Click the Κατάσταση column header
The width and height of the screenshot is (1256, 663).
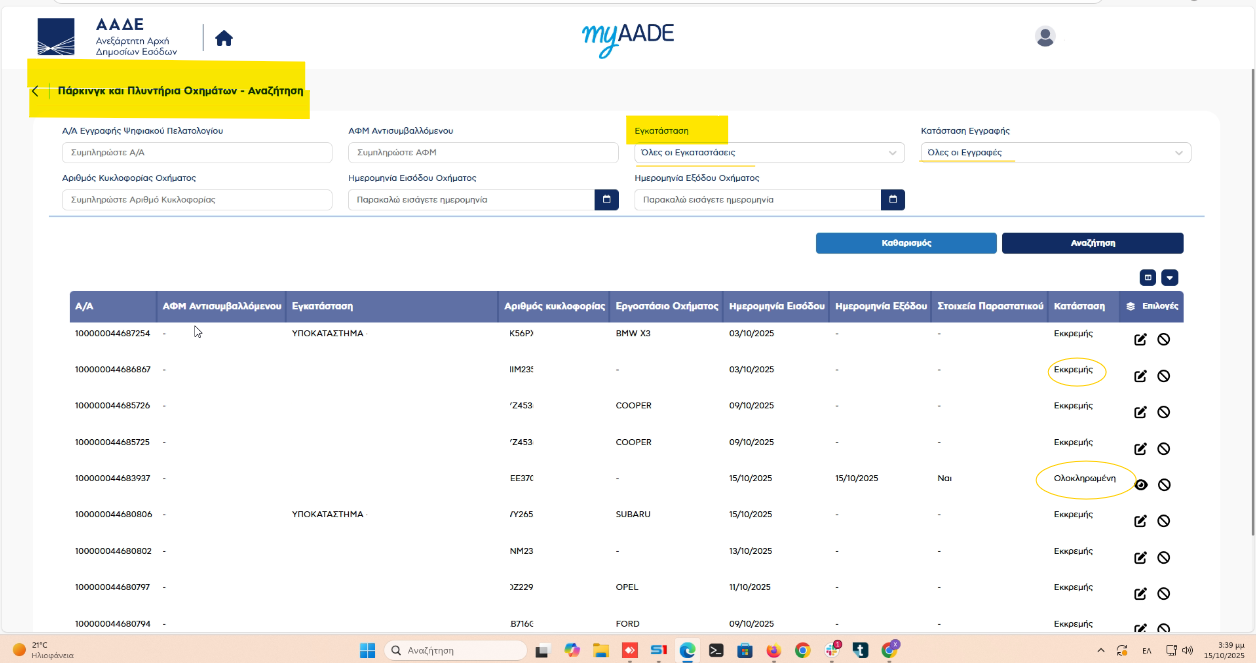click(1079, 306)
